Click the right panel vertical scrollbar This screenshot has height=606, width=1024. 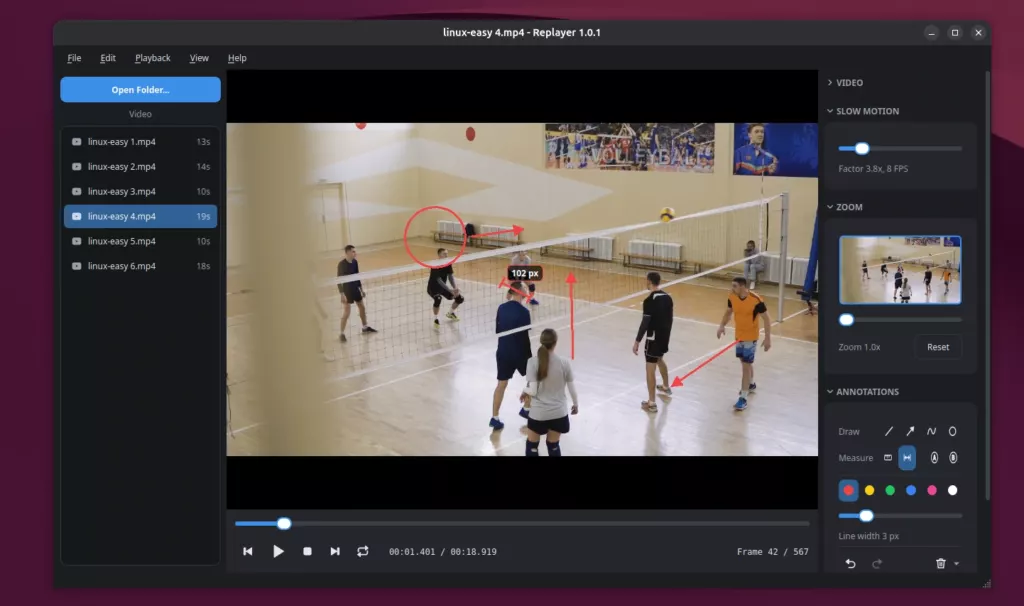tap(987, 286)
